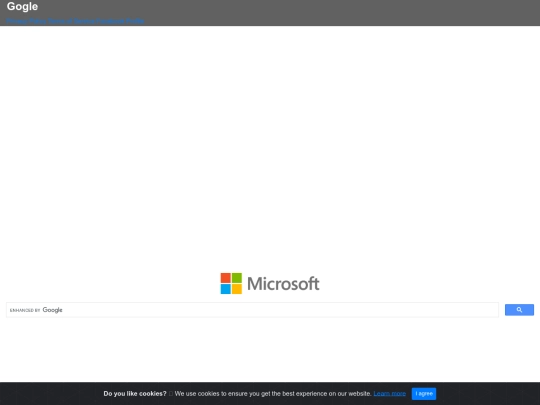The width and height of the screenshot is (540, 405).
Task: Click the Microsoft logo image
Action: point(270,283)
